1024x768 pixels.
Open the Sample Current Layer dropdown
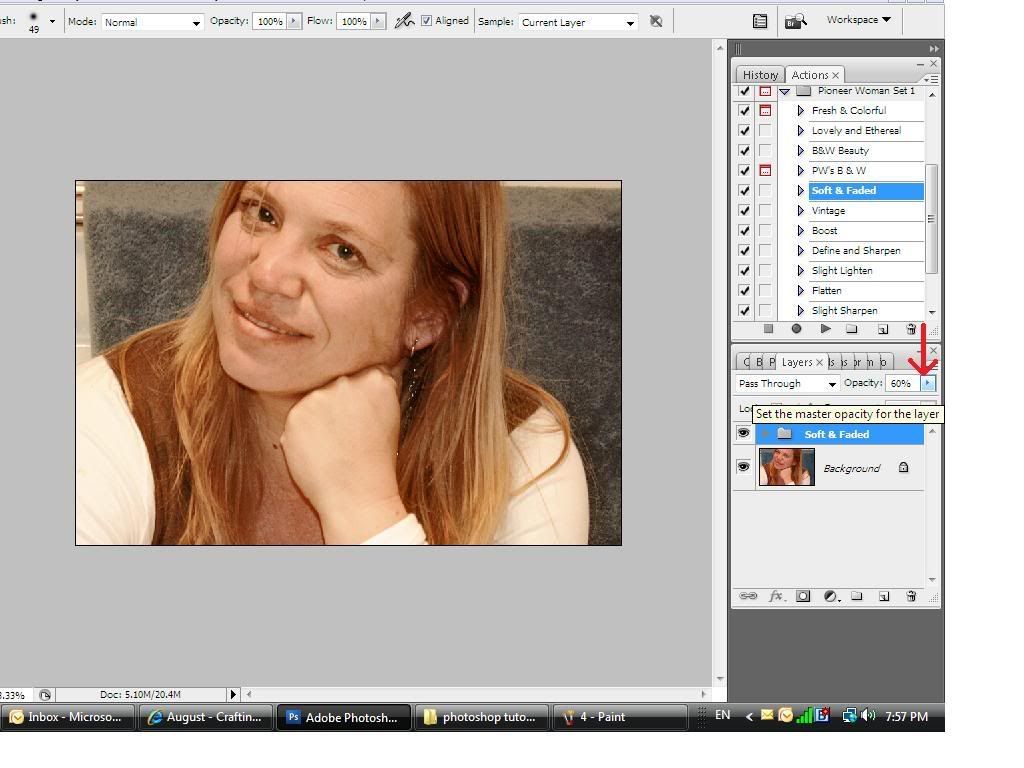[x=578, y=22]
